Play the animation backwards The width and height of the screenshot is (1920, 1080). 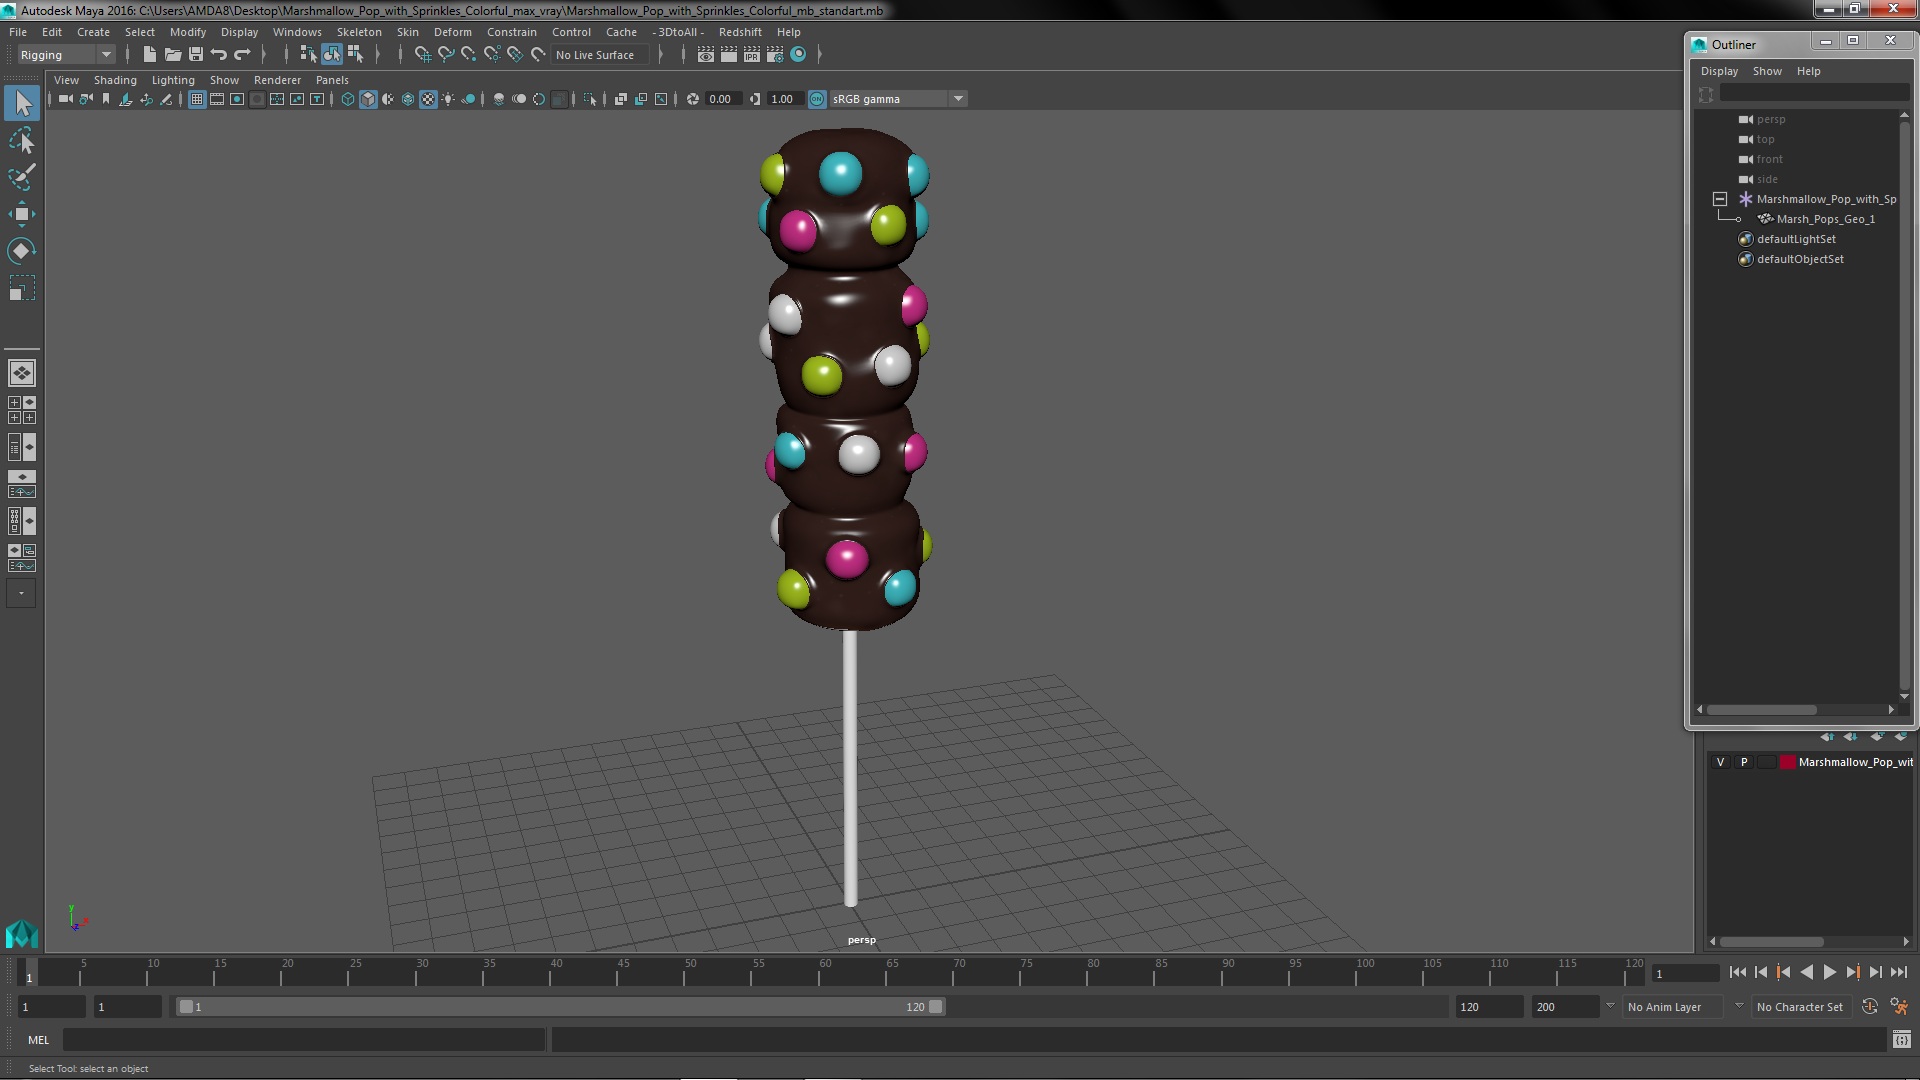(x=1806, y=972)
